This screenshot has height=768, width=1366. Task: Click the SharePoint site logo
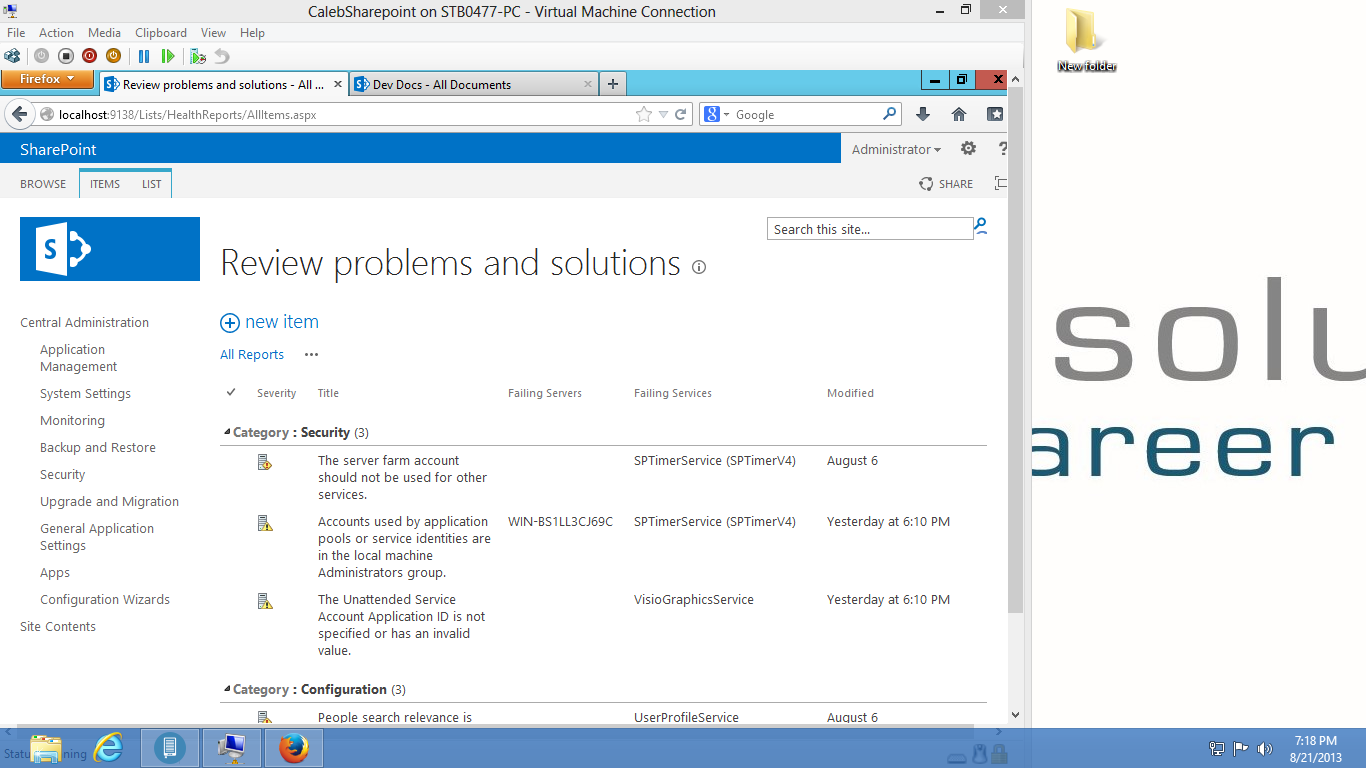tap(110, 249)
